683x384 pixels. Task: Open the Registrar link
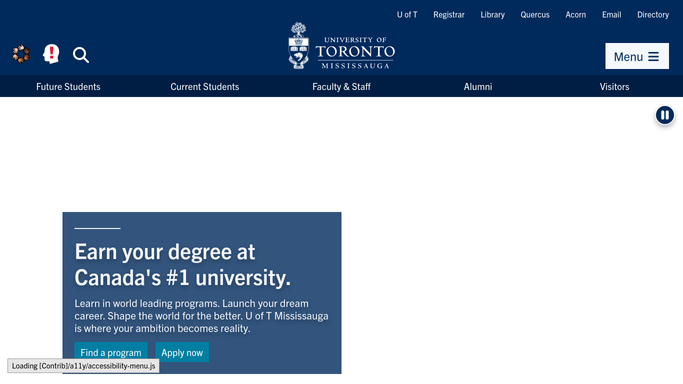pyautogui.click(x=449, y=15)
